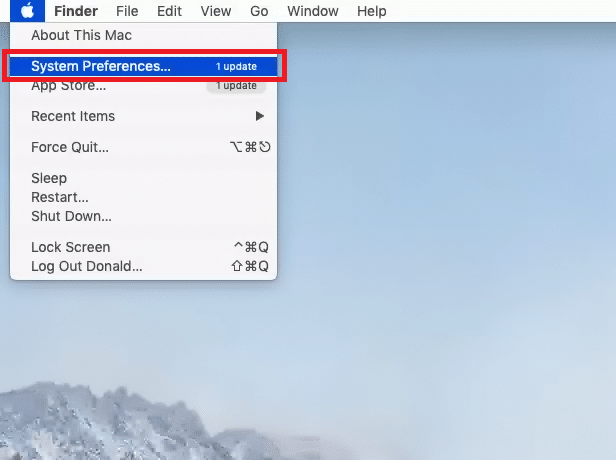Open the Go menu

[x=259, y=11]
